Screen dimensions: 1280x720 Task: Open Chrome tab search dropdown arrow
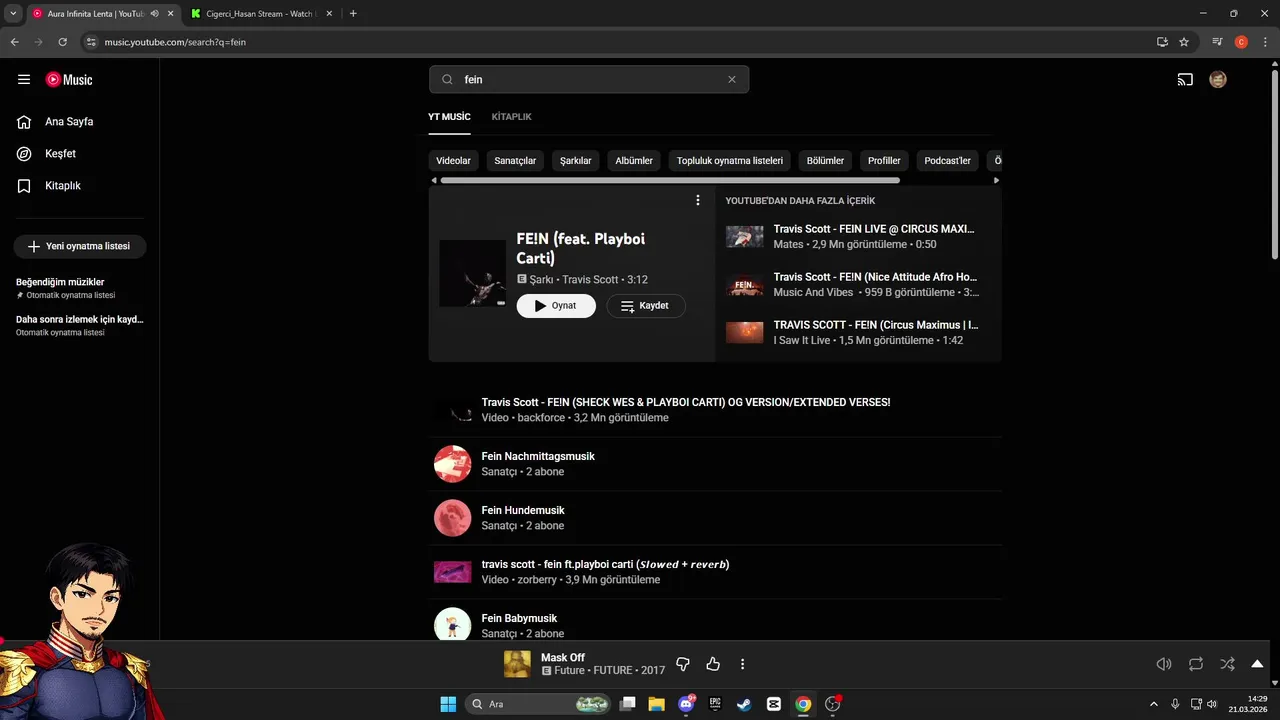[13, 14]
